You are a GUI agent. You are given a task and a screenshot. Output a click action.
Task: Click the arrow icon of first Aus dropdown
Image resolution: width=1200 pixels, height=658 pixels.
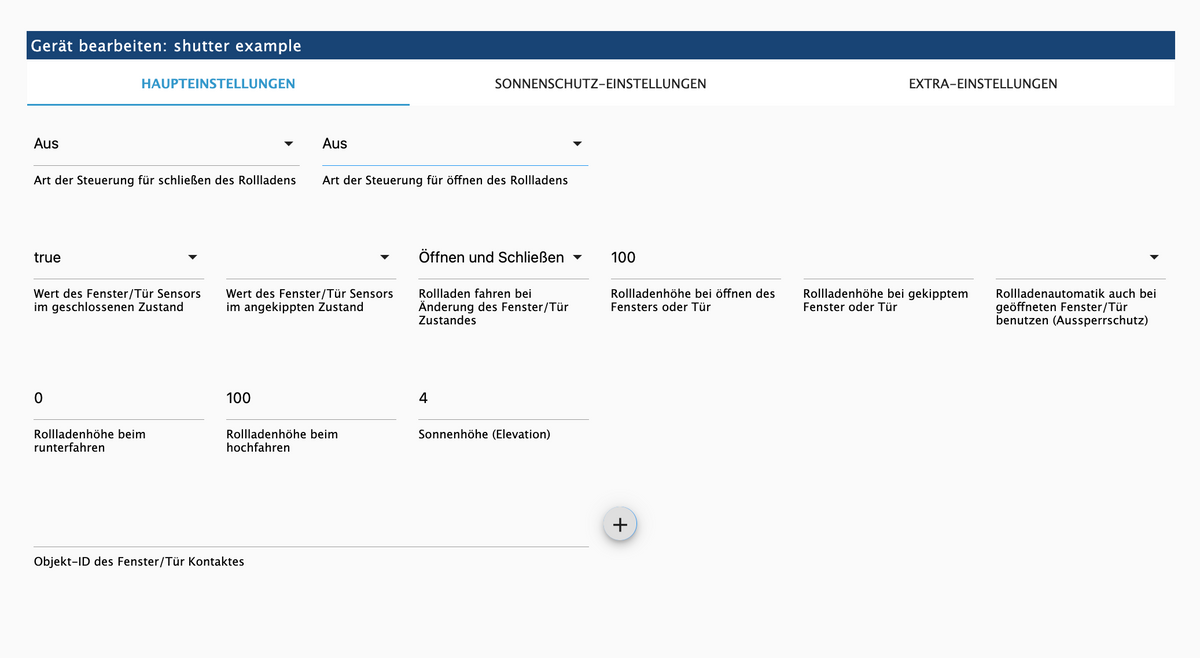click(x=289, y=144)
